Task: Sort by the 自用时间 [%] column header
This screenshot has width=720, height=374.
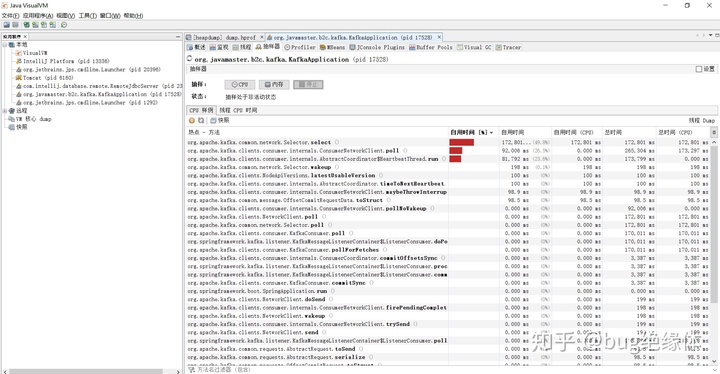Action: click(x=473, y=132)
